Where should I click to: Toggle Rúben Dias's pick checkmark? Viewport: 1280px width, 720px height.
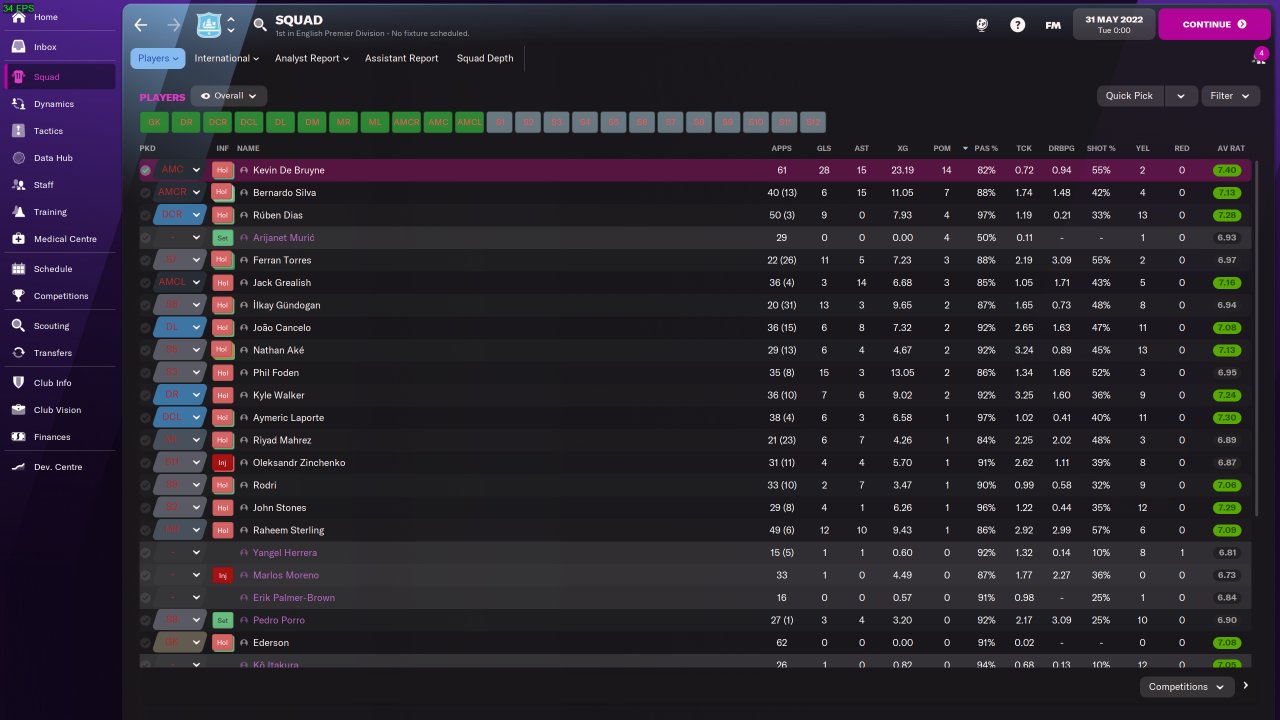click(146, 215)
